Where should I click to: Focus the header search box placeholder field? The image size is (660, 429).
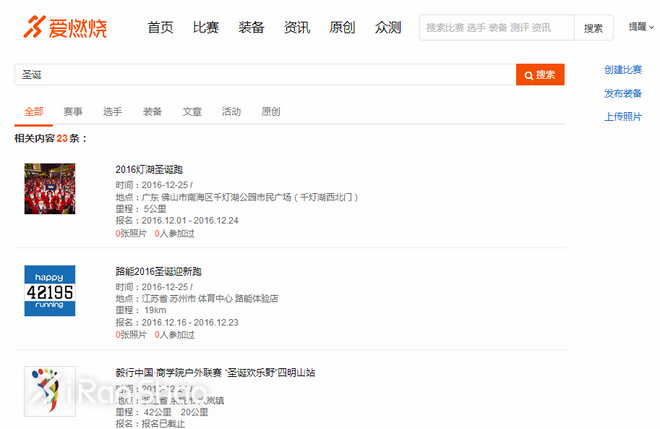[497, 28]
